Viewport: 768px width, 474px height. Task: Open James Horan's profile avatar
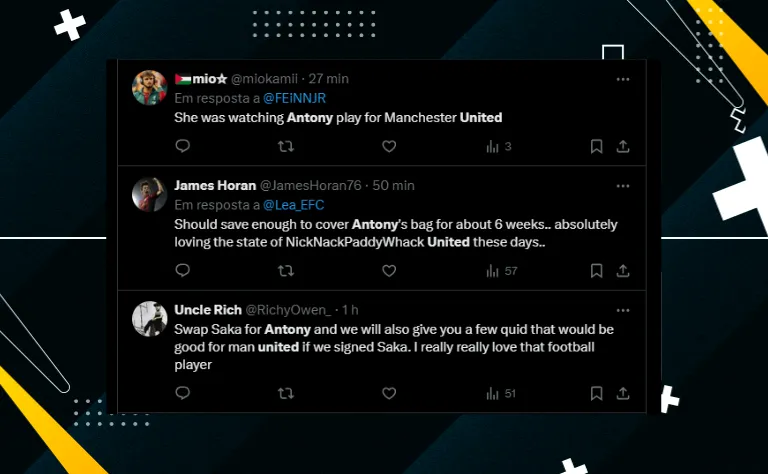[x=150, y=194]
